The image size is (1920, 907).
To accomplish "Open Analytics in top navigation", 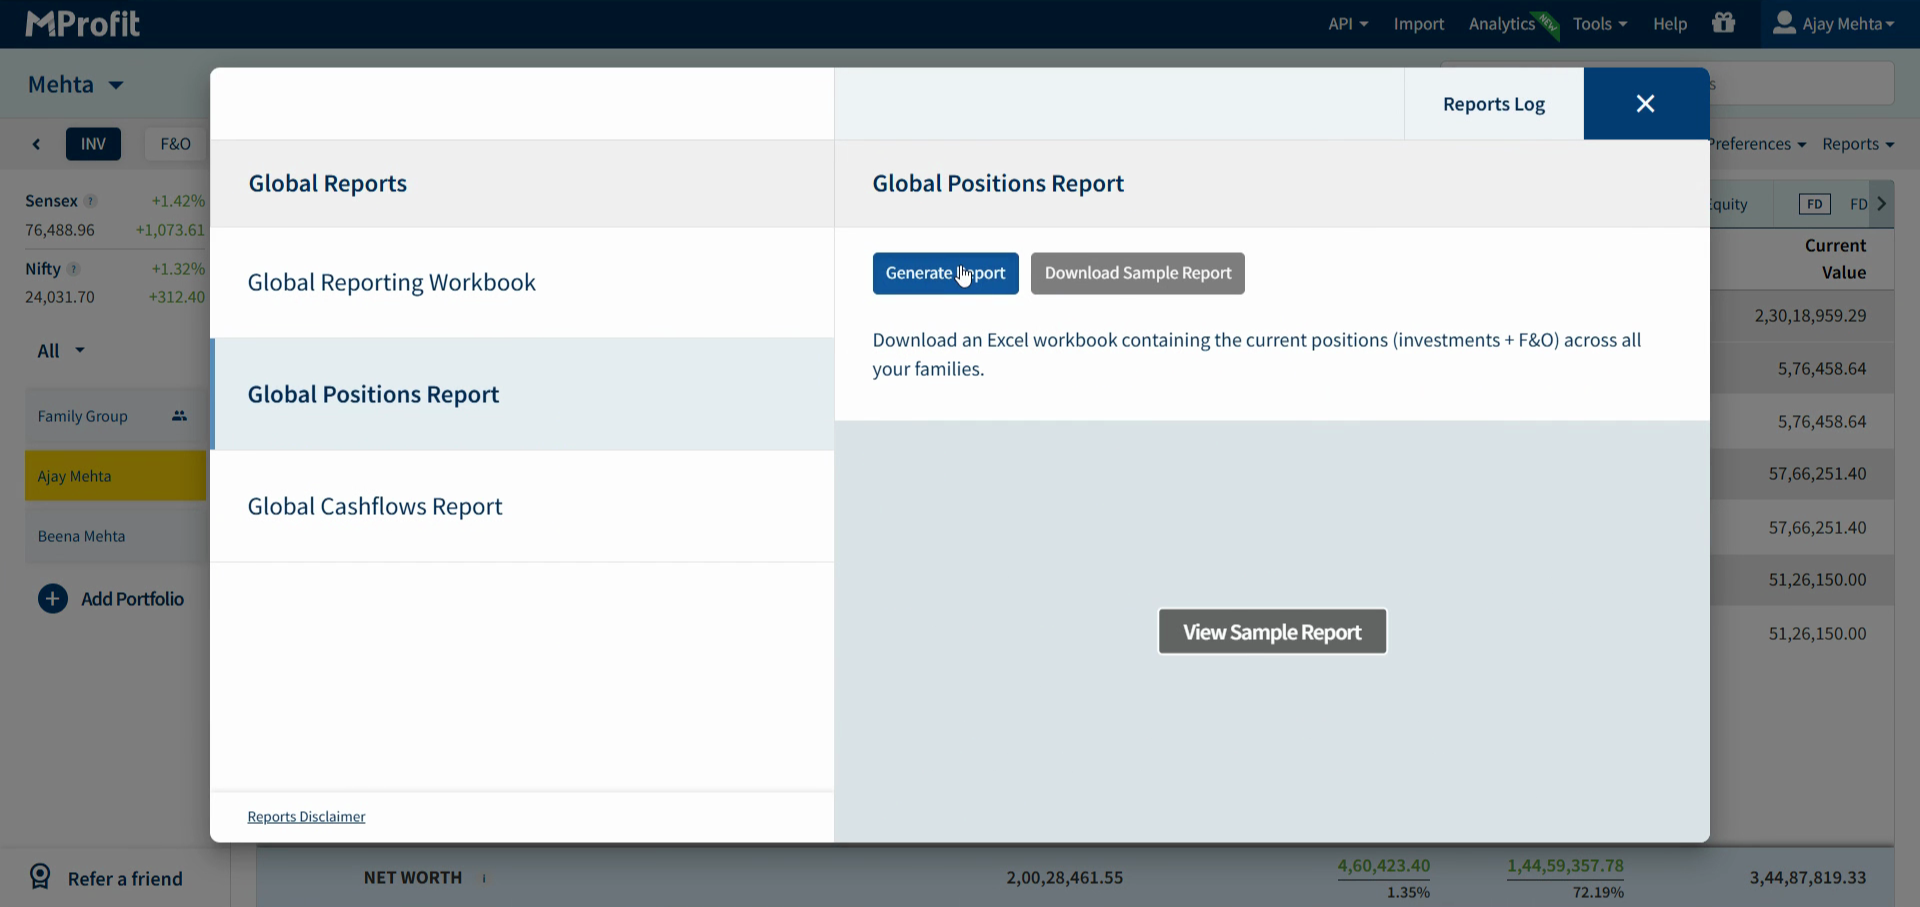I will (1502, 23).
